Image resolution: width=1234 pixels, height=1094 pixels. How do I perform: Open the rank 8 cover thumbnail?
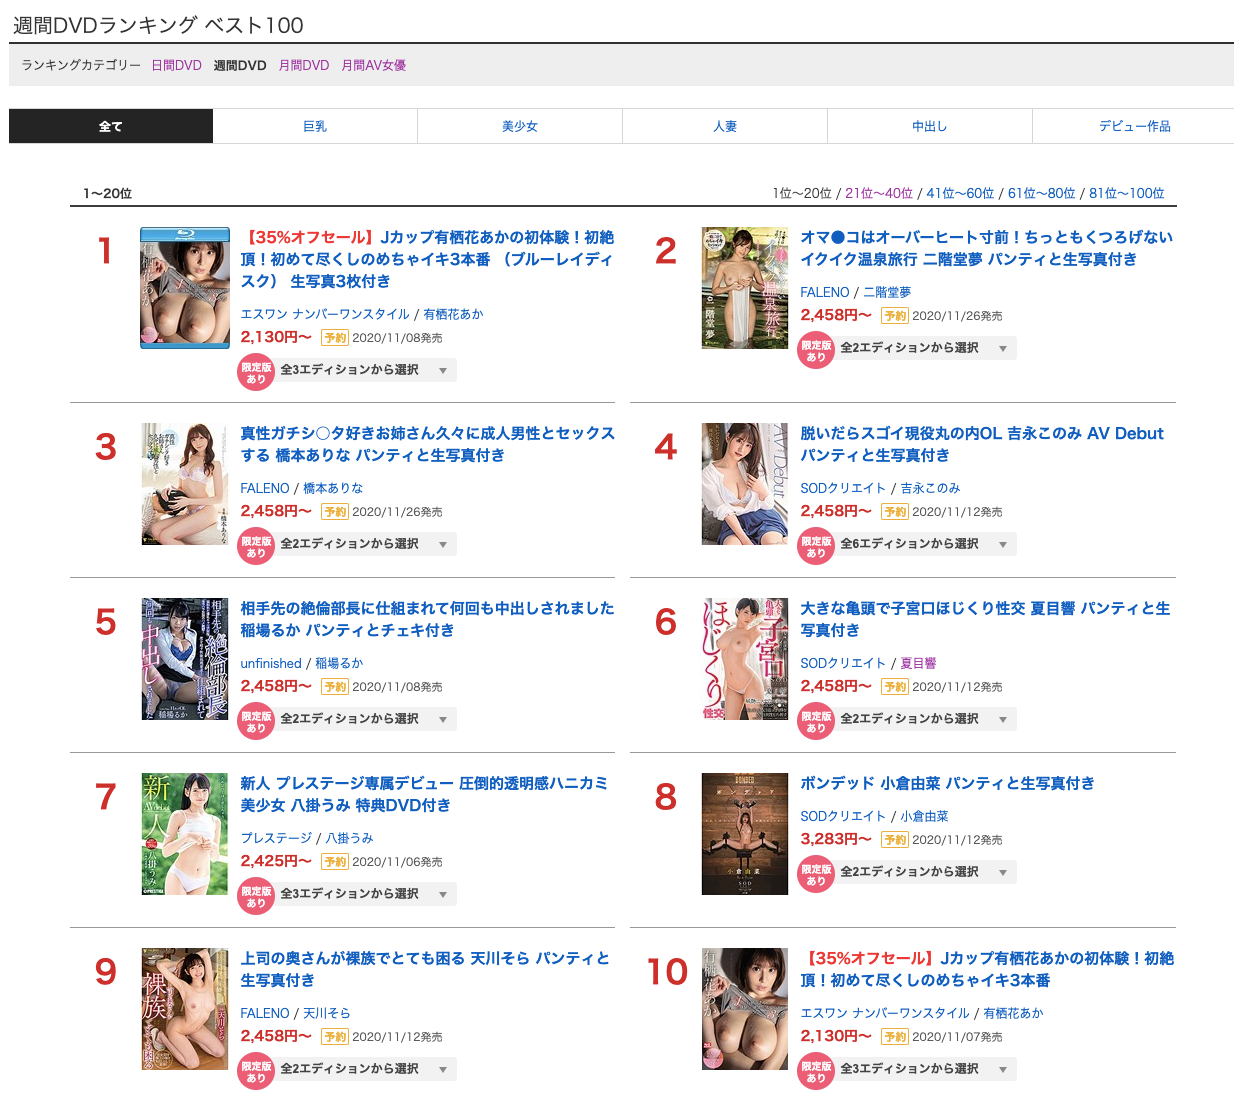point(745,834)
